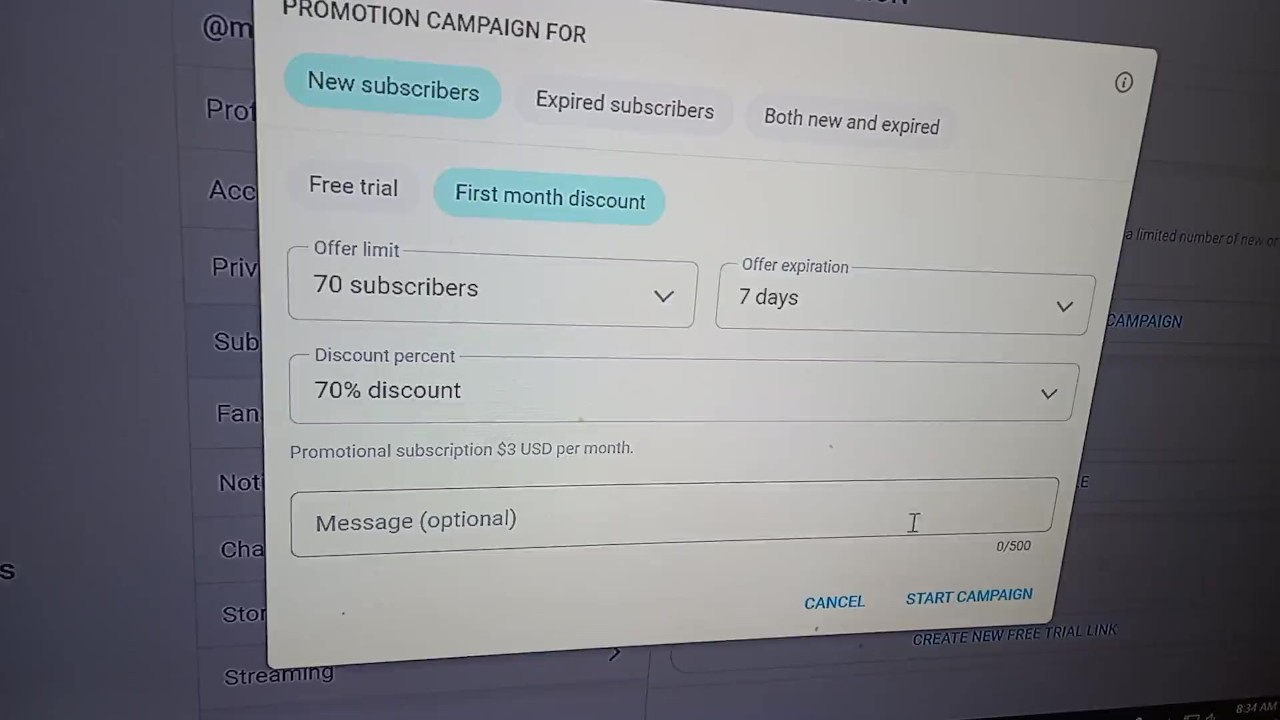Select Both new and expired option
The width and height of the screenshot is (1280, 720).
[851, 121]
